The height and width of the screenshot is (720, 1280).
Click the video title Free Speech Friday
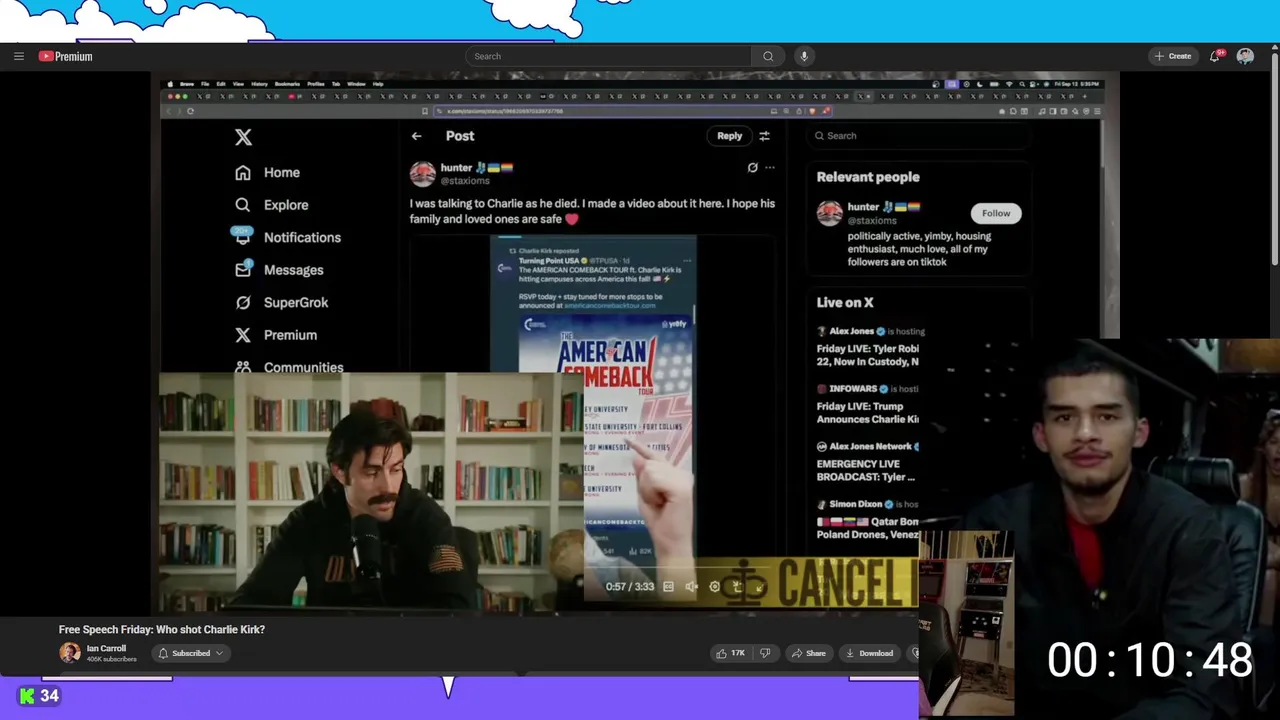tap(162, 629)
